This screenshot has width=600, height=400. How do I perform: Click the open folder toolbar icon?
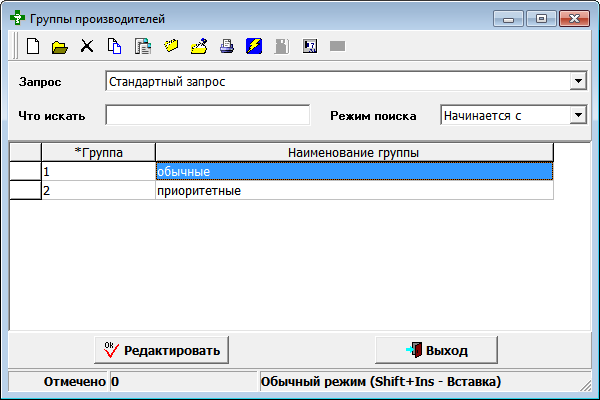click(60, 47)
